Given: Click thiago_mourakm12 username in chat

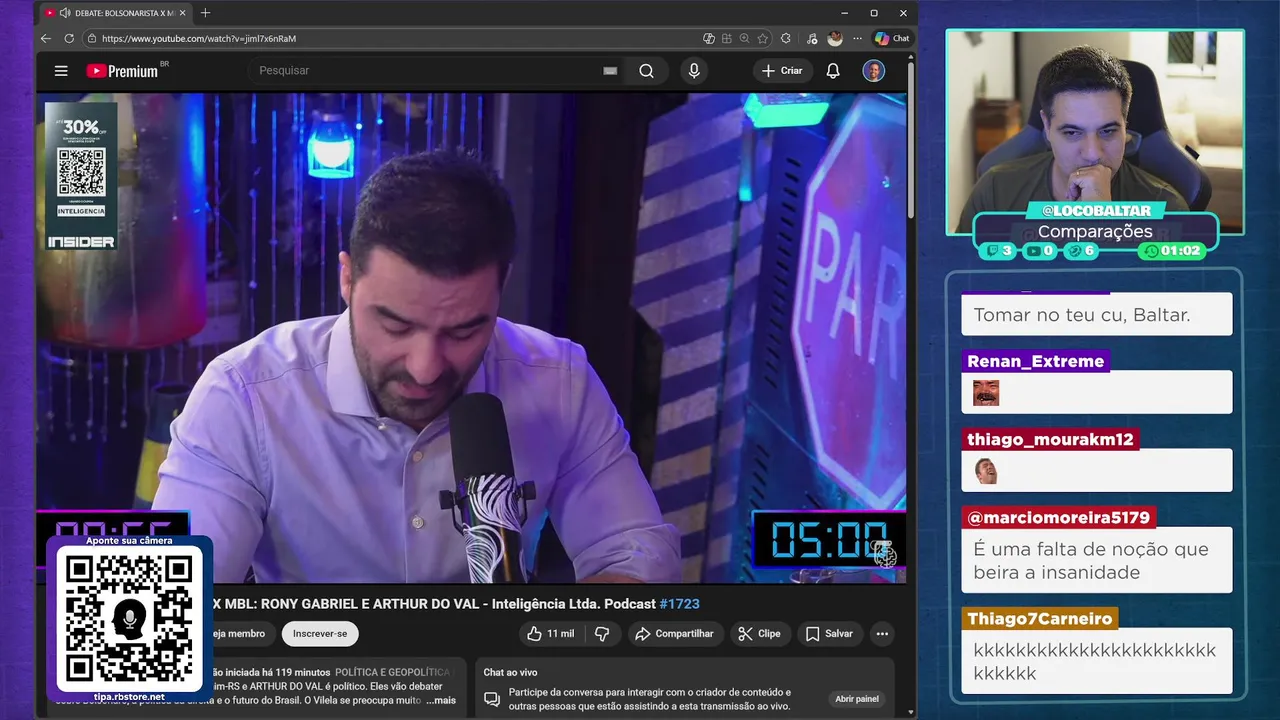Looking at the screenshot, I should pos(1050,439).
